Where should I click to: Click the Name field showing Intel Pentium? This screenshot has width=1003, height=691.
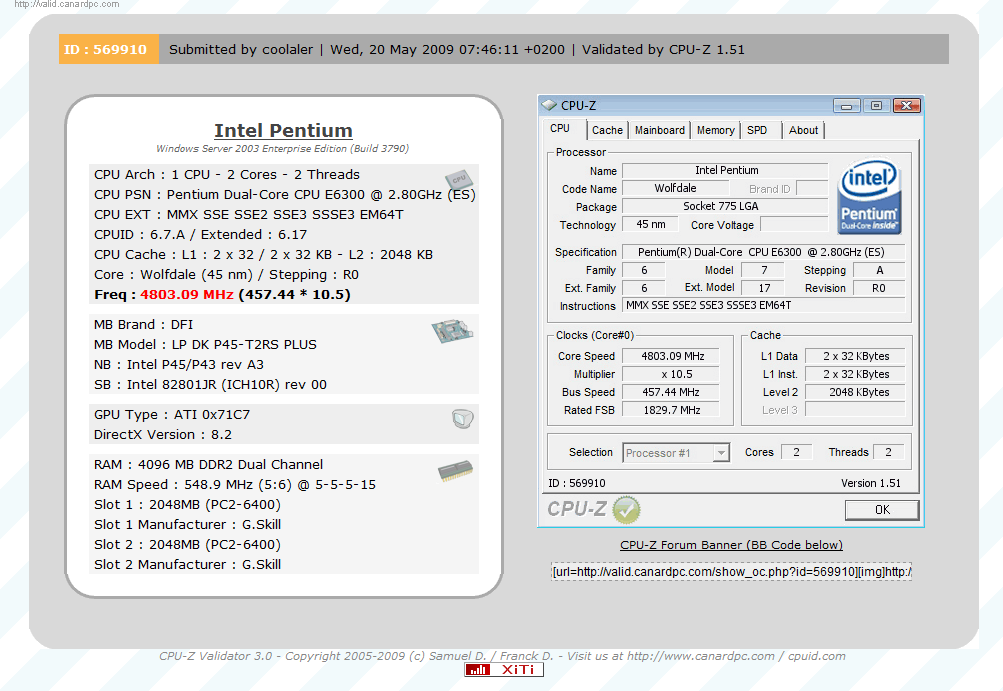(725, 170)
